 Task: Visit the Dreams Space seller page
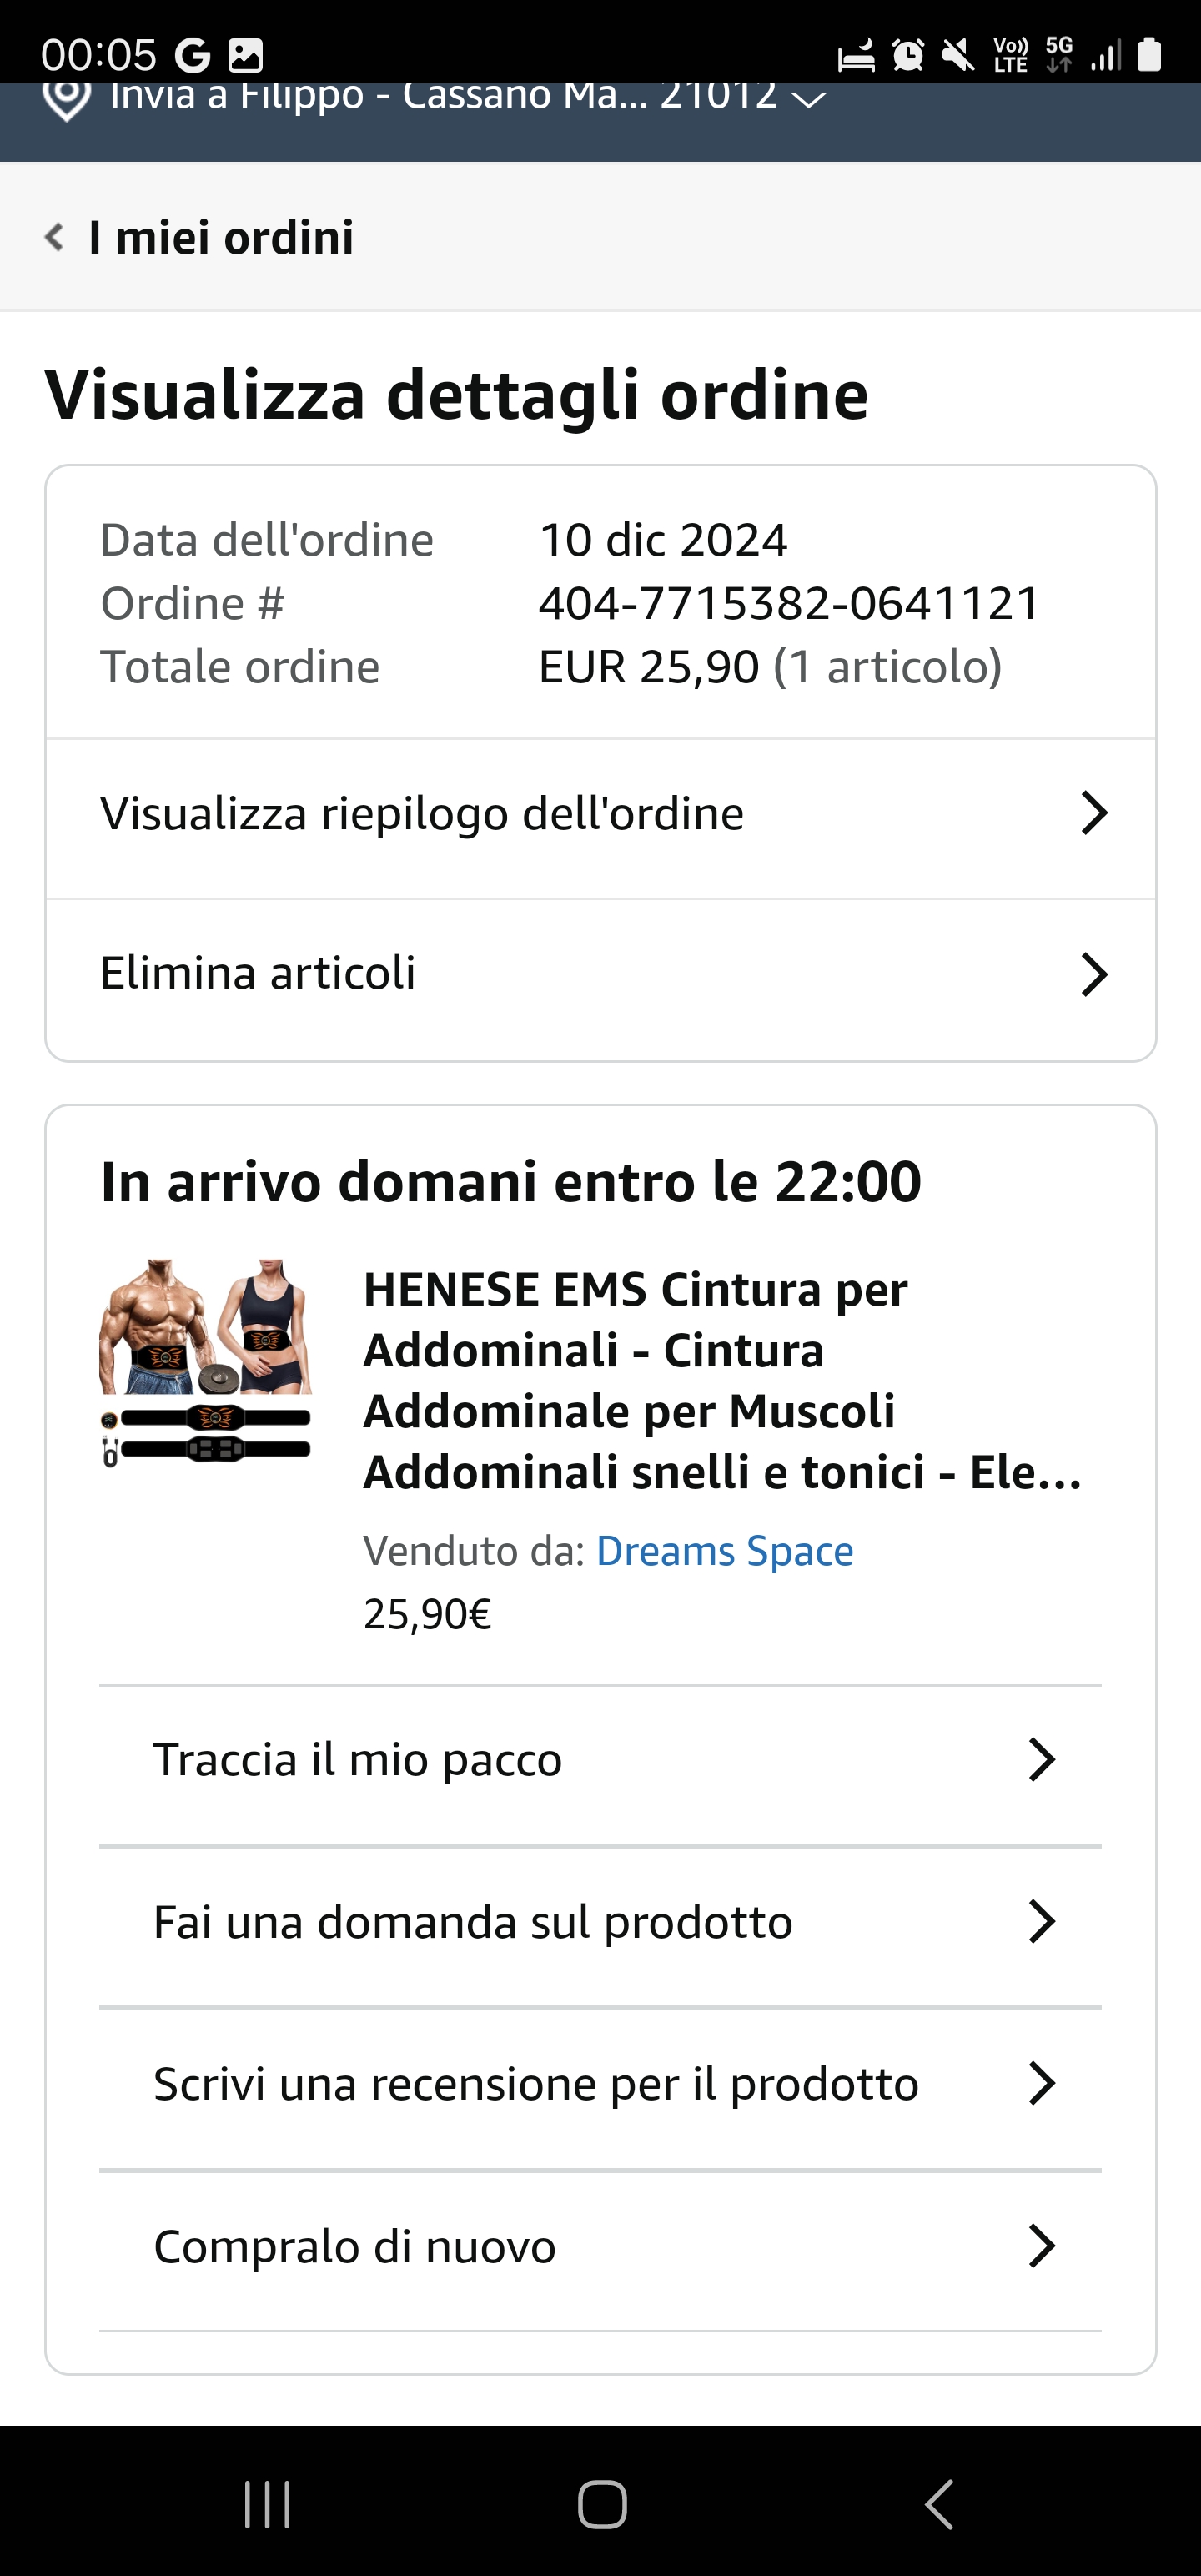click(724, 1551)
